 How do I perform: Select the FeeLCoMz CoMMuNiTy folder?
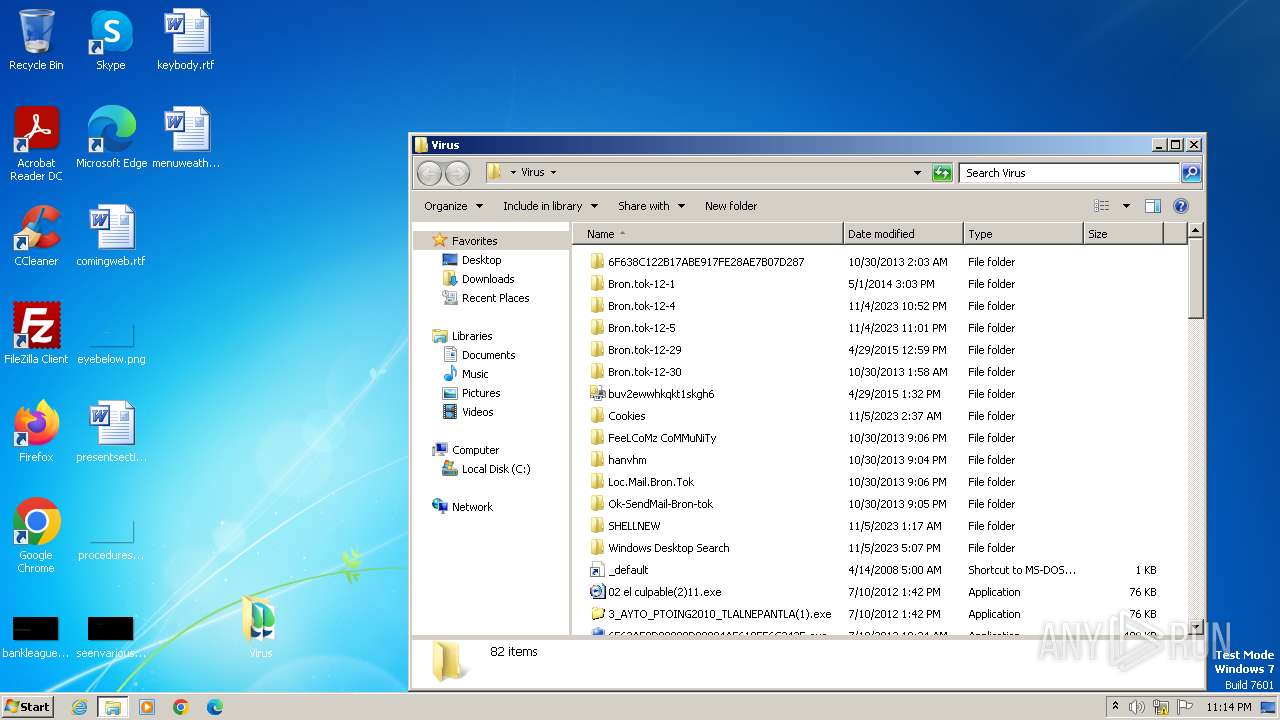point(662,438)
